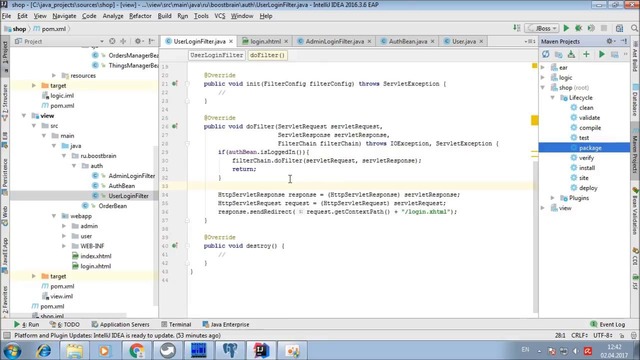The height and width of the screenshot is (360, 640).
Task: Toggle tool window quick access icon in status bar
Action: (x=7, y=336)
